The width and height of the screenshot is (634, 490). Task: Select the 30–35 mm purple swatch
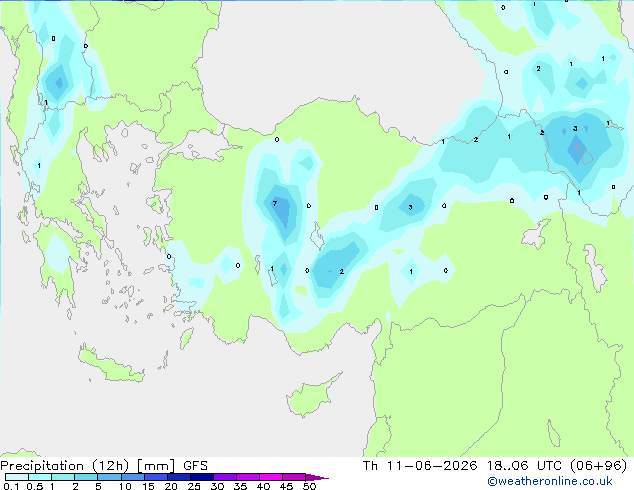(225, 477)
